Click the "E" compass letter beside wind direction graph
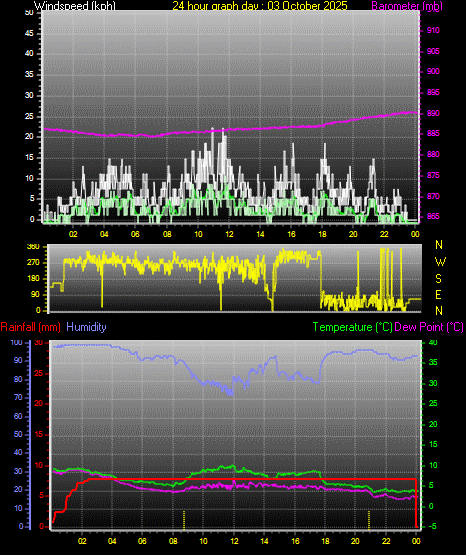Viewport: 466px width, 555px height. click(438, 294)
